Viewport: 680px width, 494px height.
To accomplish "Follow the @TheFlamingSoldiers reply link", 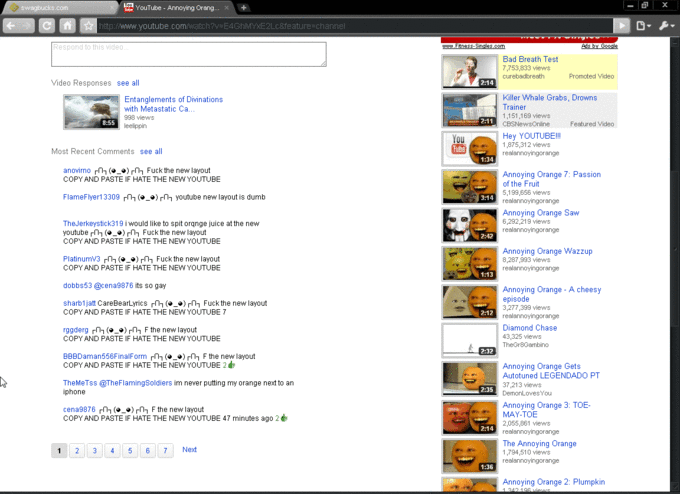I will 135,383.
